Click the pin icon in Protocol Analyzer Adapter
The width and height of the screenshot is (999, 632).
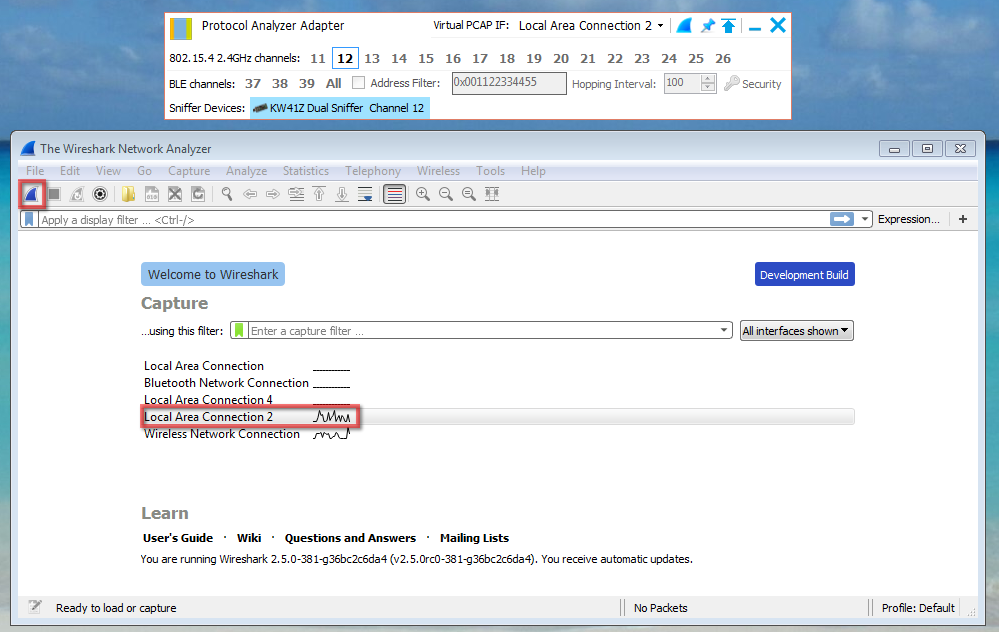[707, 25]
